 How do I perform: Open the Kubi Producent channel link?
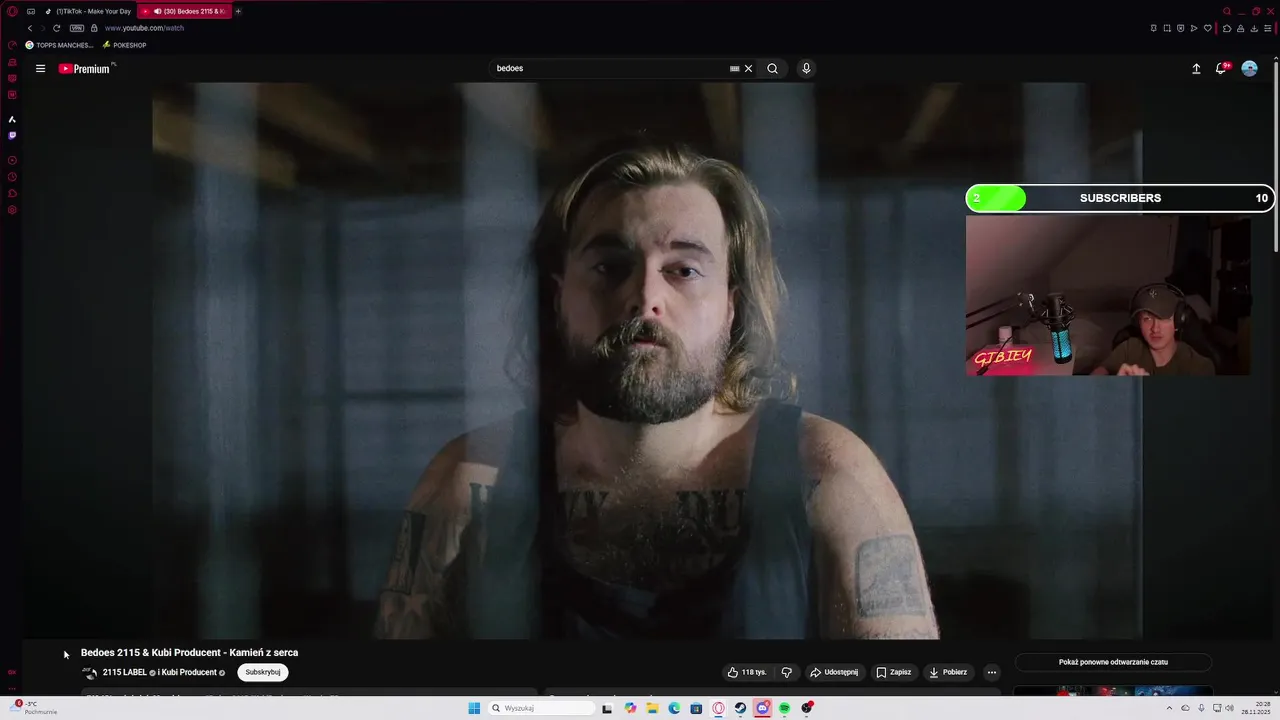pyautogui.click(x=189, y=672)
